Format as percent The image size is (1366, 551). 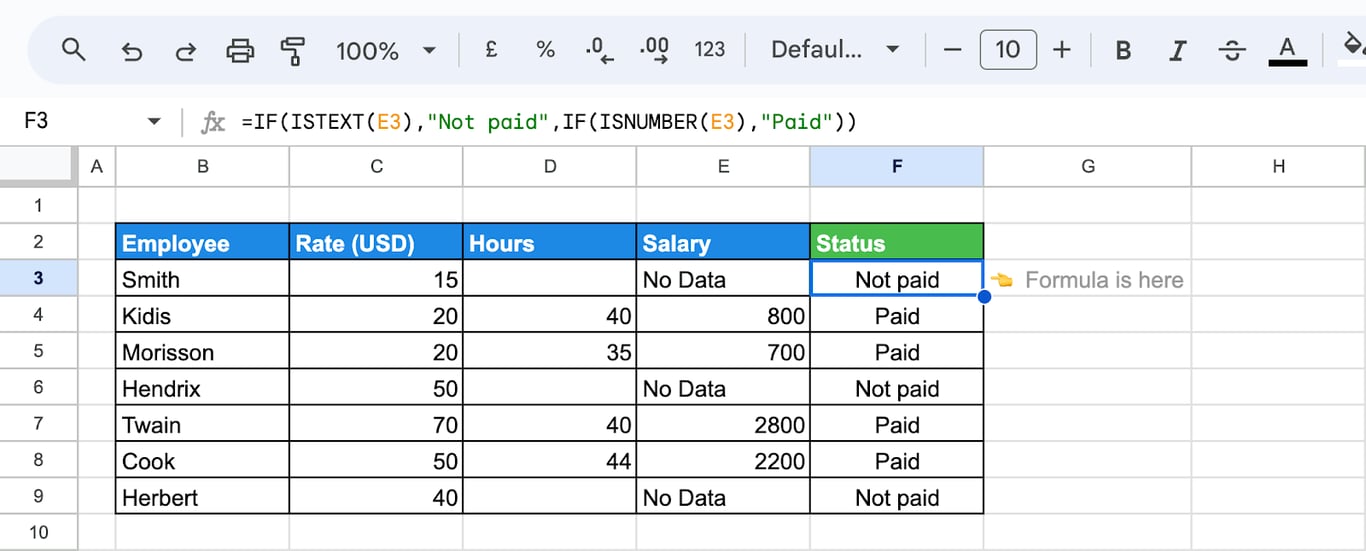(x=545, y=49)
